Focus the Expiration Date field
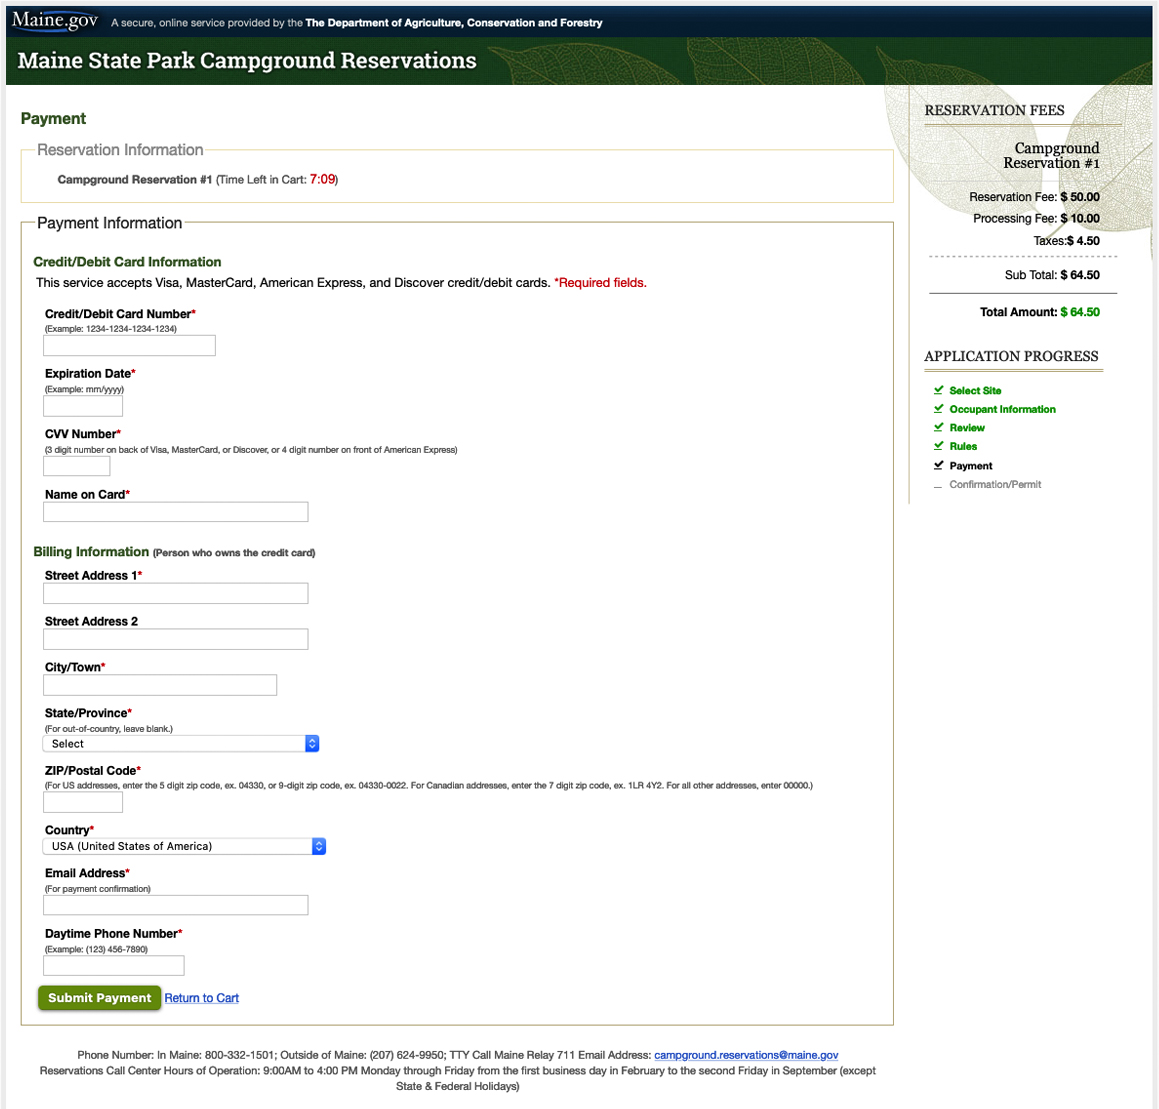1159x1109 pixels. [83, 406]
